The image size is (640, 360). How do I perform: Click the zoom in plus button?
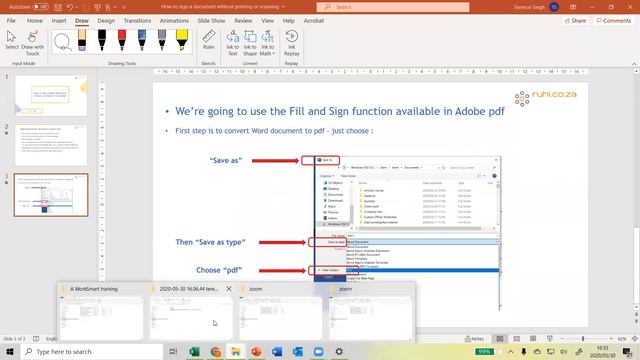tap(611, 339)
